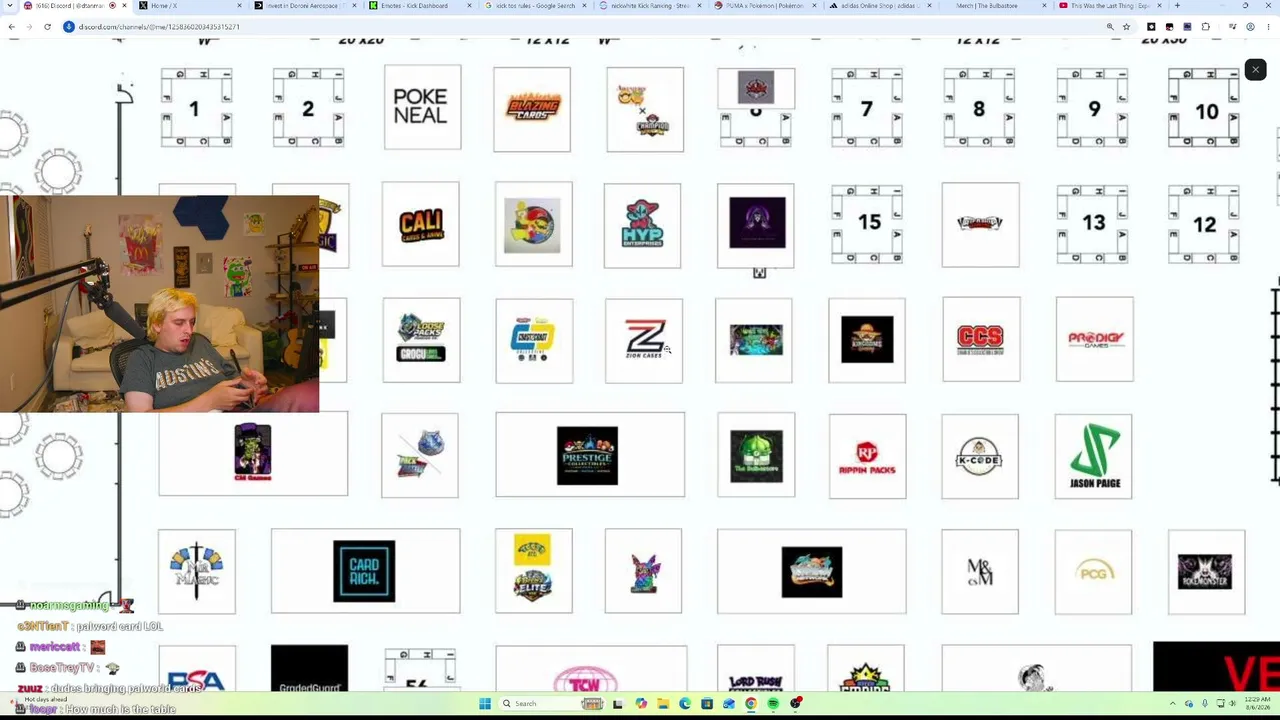The width and height of the screenshot is (1280, 720).
Task: Click the Rippin Packs logo
Action: pos(867,456)
